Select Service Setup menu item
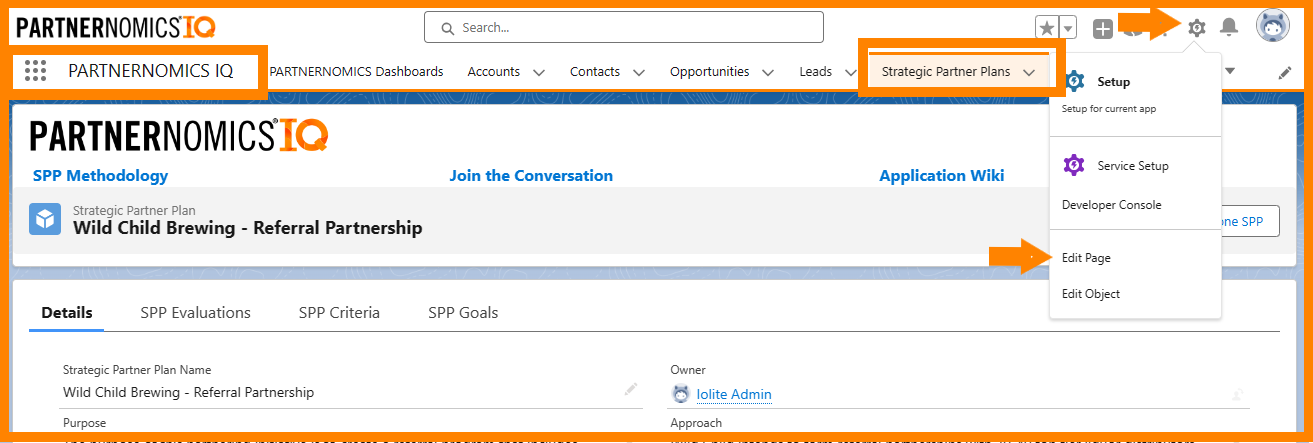 [x=1135, y=166]
